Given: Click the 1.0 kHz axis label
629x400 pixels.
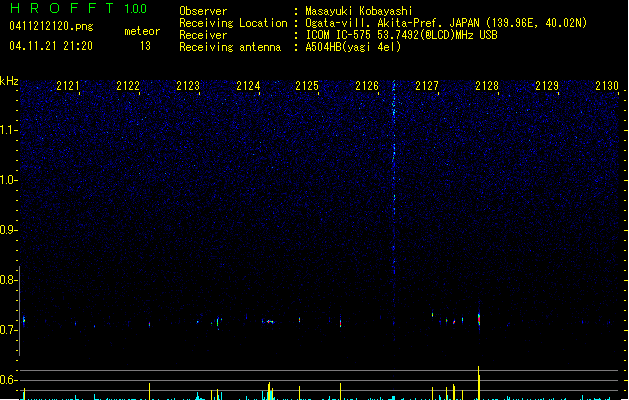Looking at the screenshot, I should click(x=8, y=180).
